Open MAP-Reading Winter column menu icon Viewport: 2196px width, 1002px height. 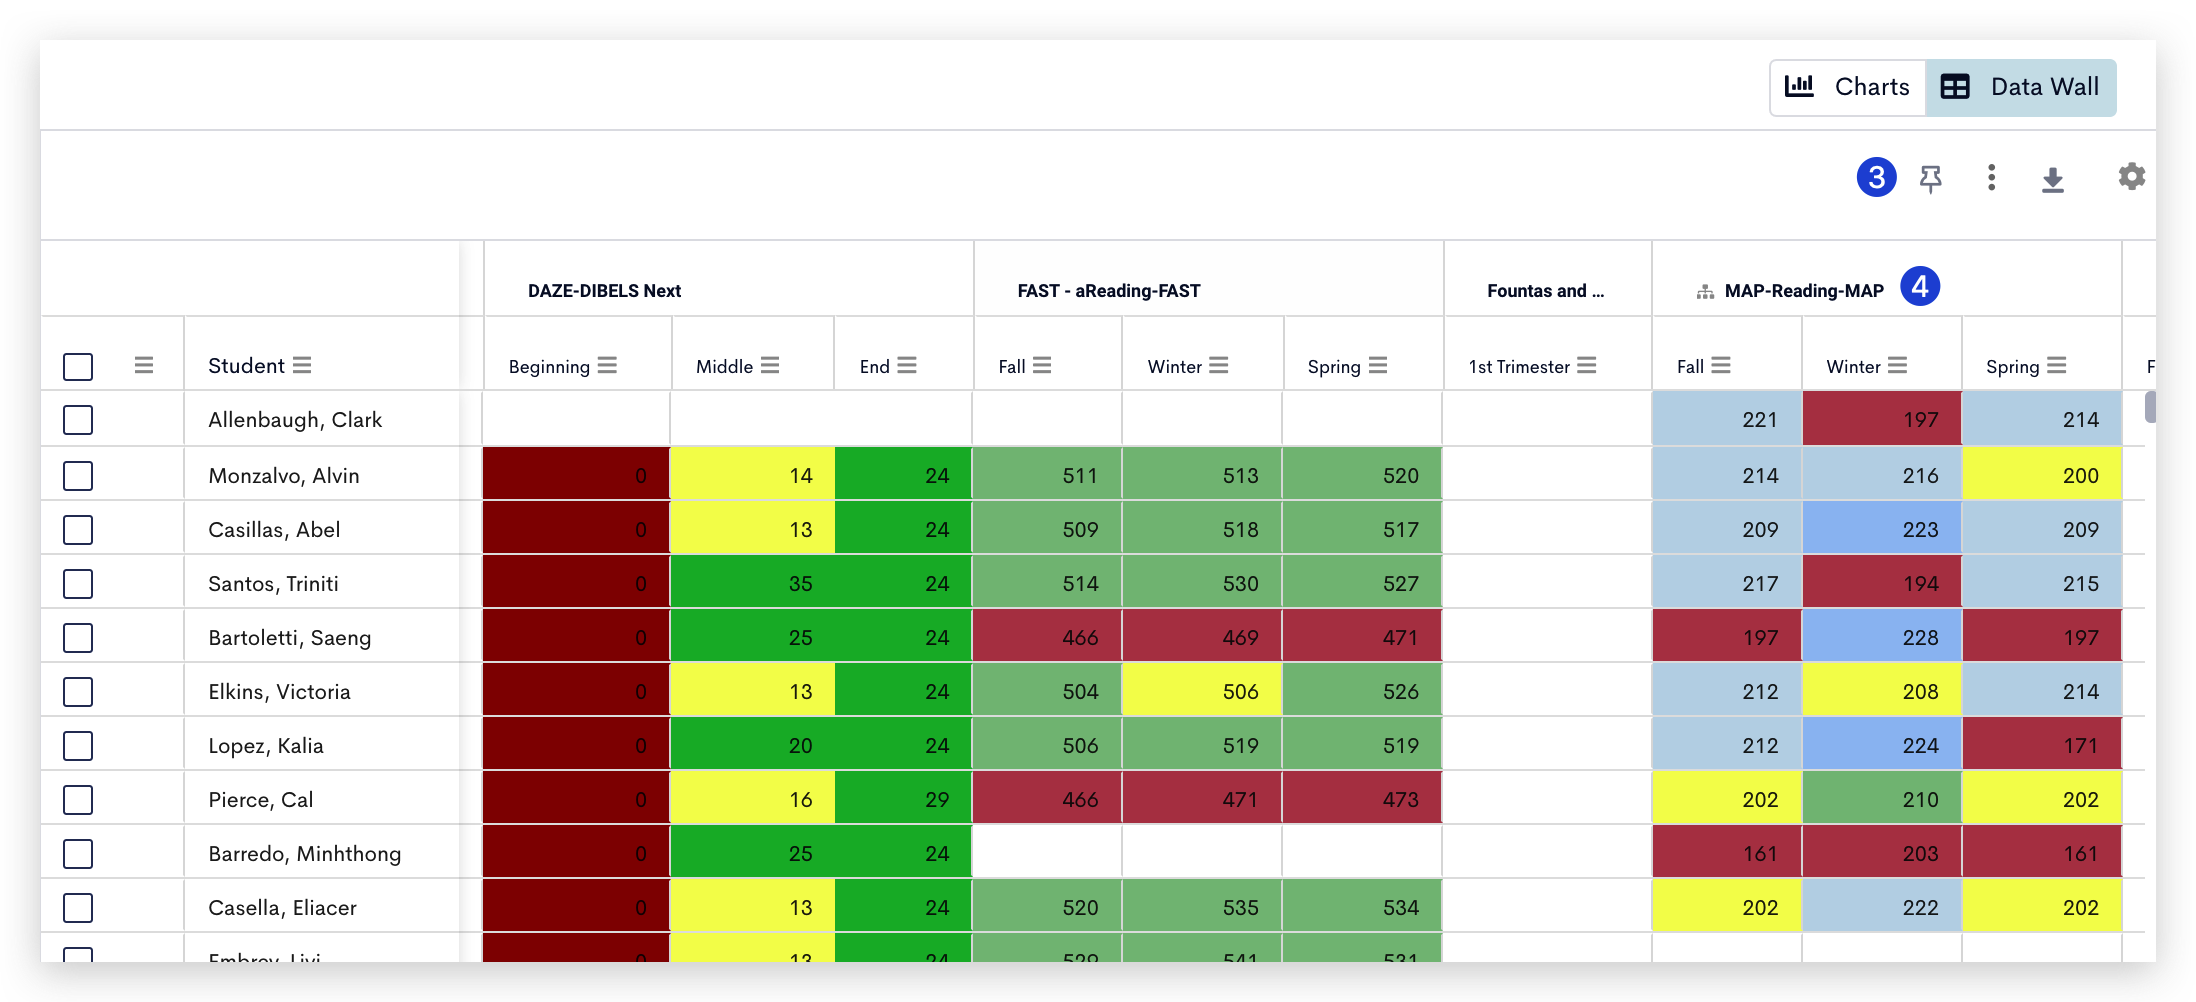[1898, 365]
